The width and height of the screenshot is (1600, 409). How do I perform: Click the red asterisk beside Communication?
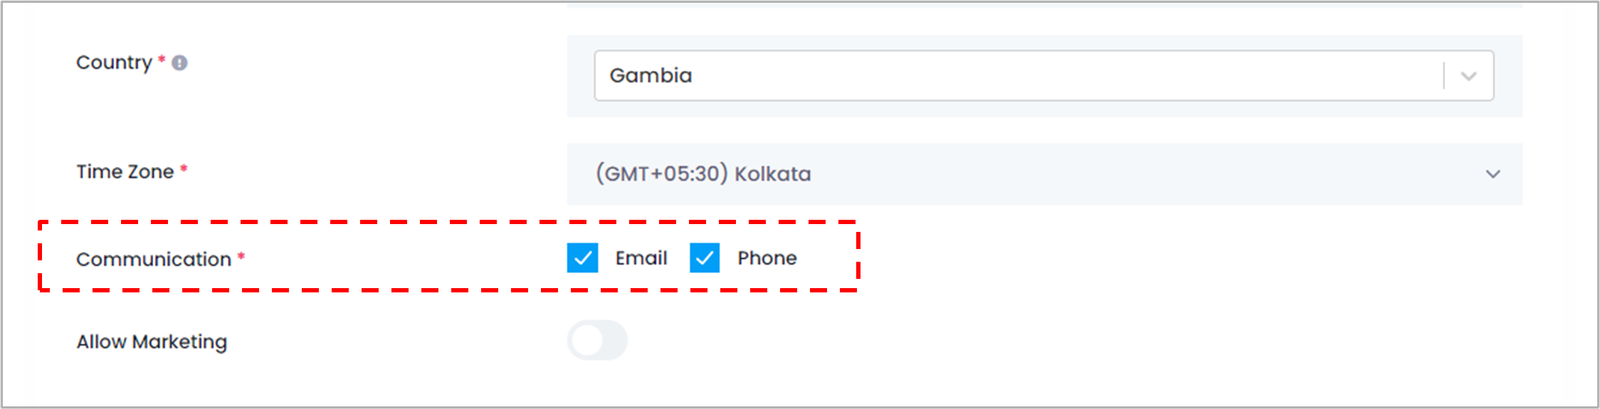pyautogui.click(x=241, y=258)
